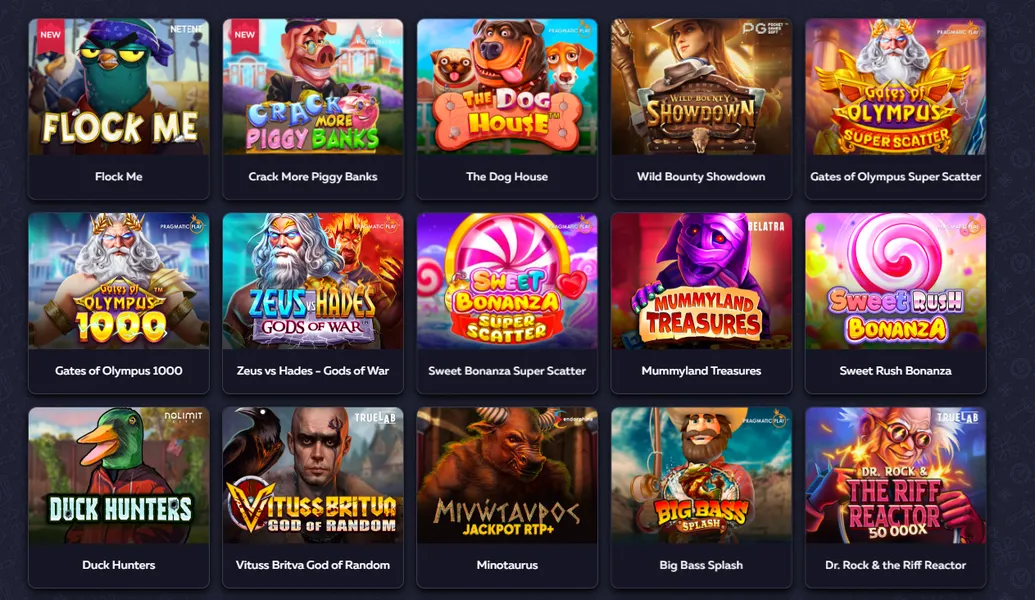Image resolution: width=1035 pixels, height=600 pixels.
Task: Click the NEW ribbon on Crack More Piggy Banks
Action: [x=244, y=36]
